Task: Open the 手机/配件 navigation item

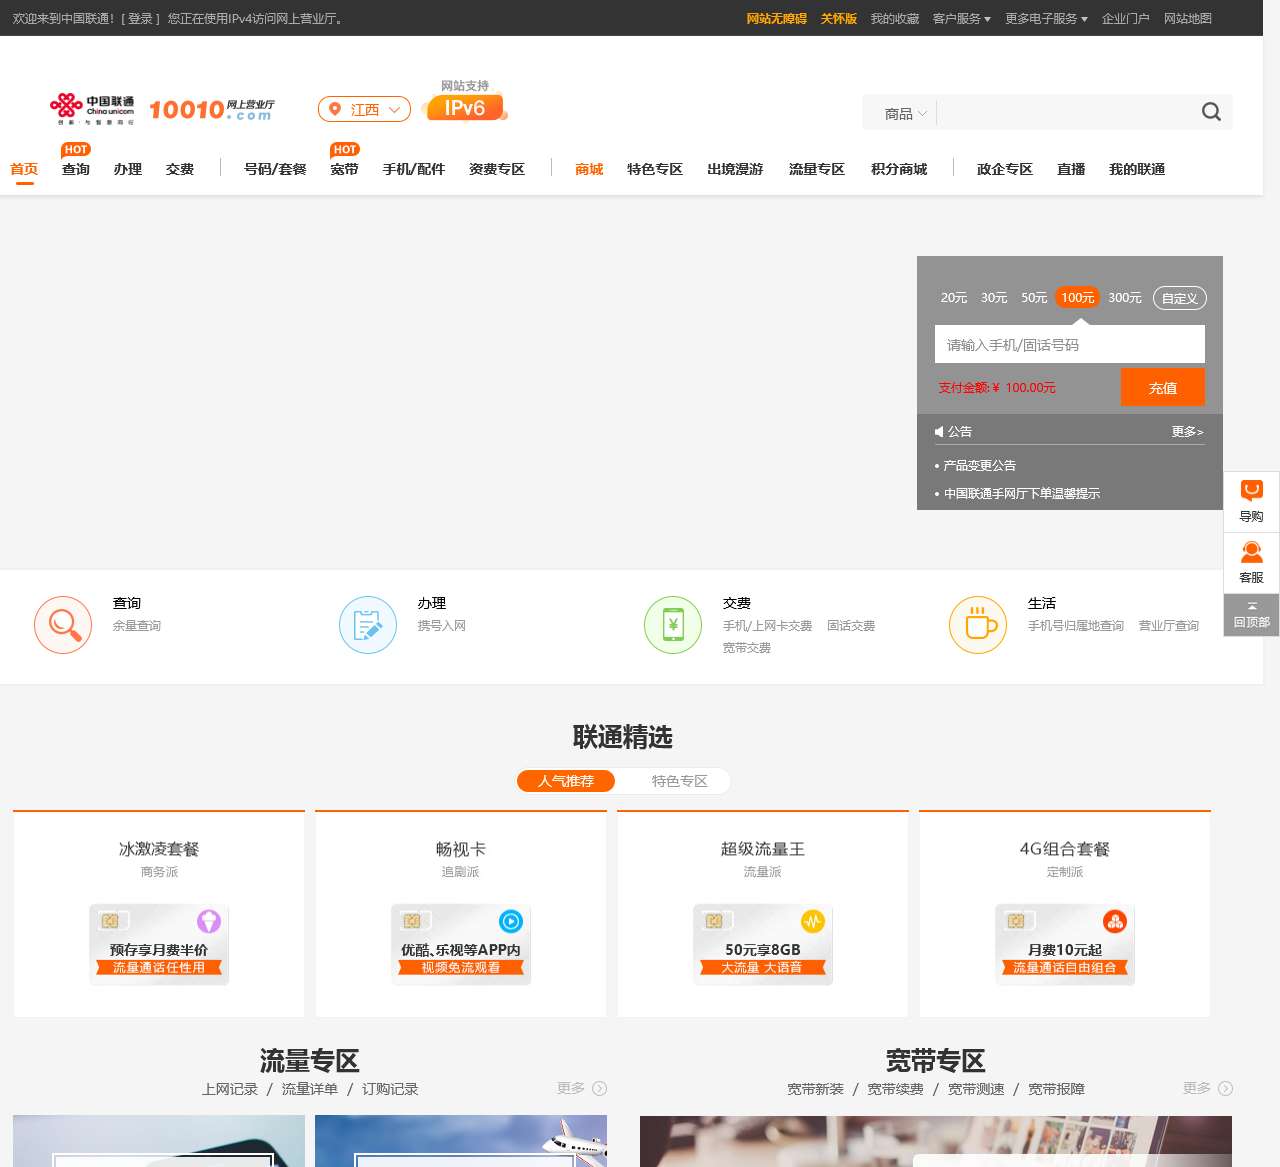Action: [x=414, y=169]
